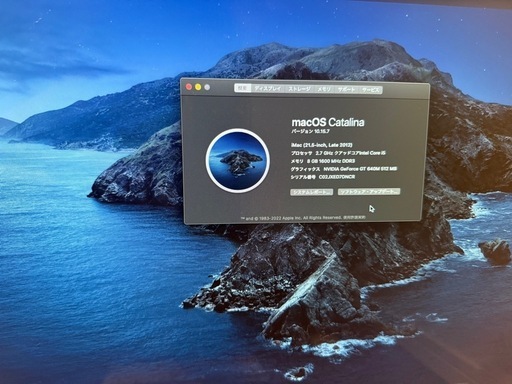Click the macOS Catalina island logo
The image size is (512, 384).
(x=237, y=160)
